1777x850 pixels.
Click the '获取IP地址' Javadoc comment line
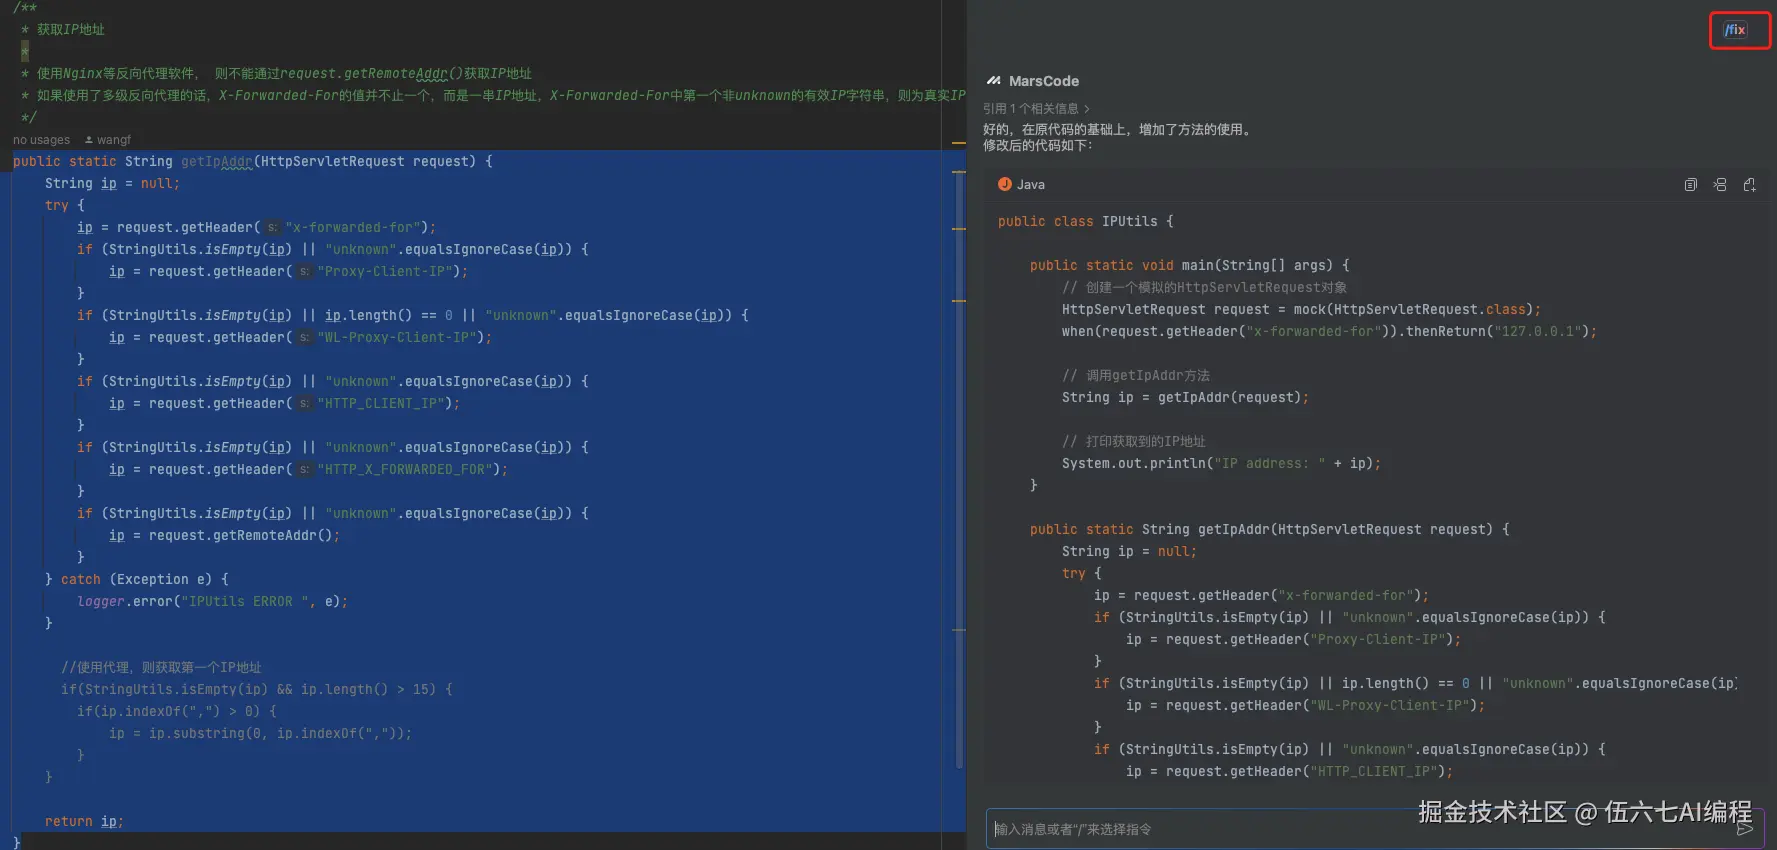point(70,29)
